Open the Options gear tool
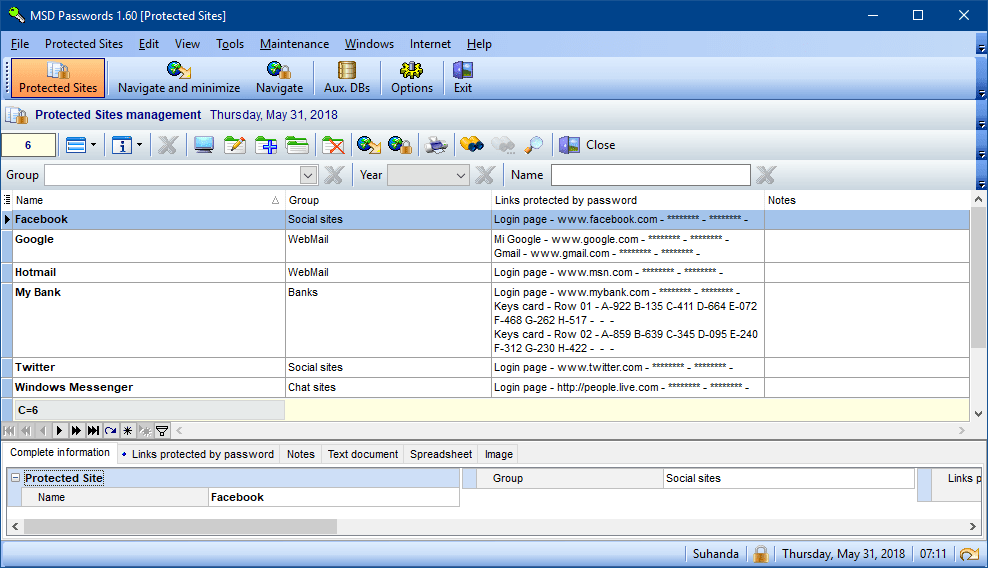Image resolution: width=988 pixels, height=568 pixels. pyautogui.click(x=411, y=78)
